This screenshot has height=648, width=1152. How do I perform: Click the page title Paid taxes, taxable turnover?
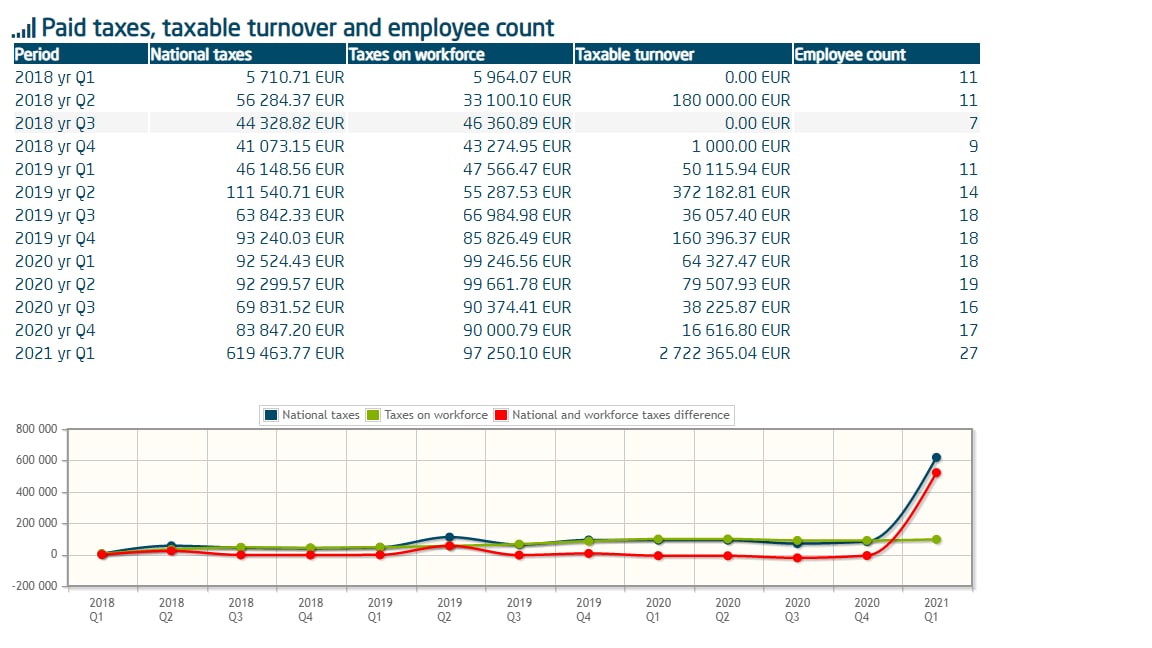pyautogui.click(x=297, y=28)
